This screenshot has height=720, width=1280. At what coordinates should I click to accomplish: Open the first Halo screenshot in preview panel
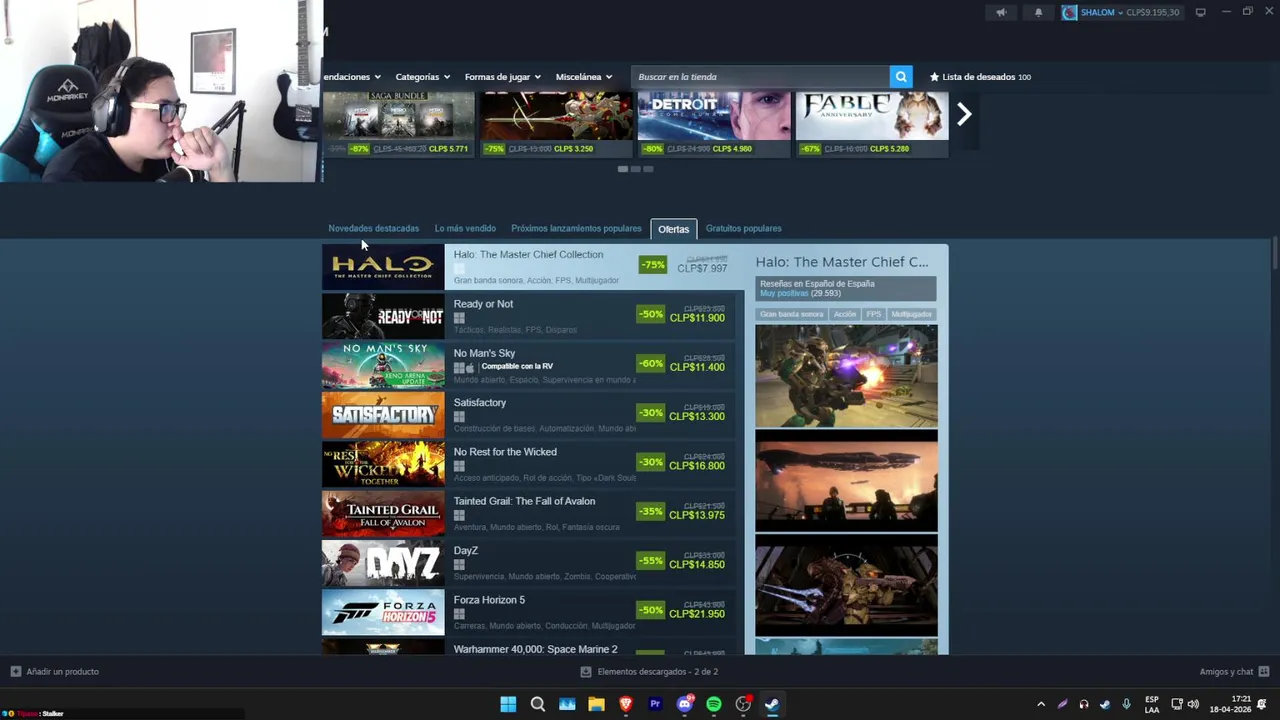click(x=846, y=376)
